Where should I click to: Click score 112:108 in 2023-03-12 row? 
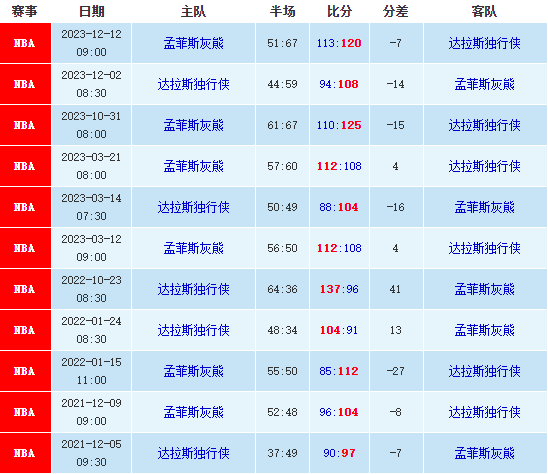(x=339, y=248)
